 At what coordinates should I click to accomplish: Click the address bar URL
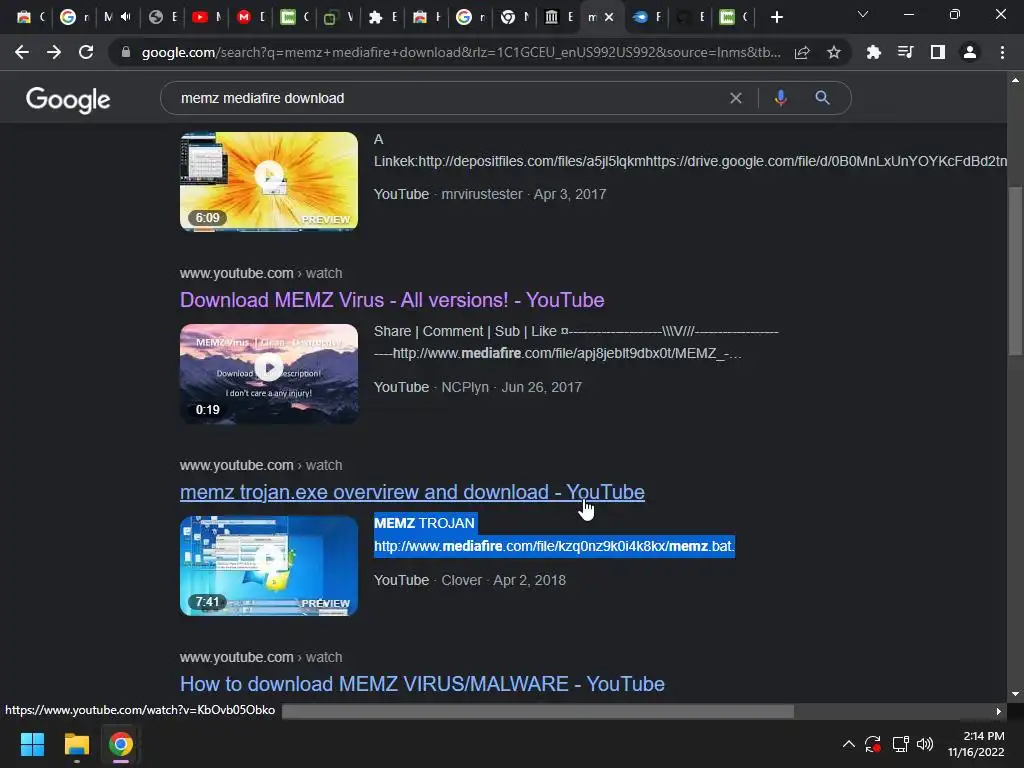coord(460,52)
